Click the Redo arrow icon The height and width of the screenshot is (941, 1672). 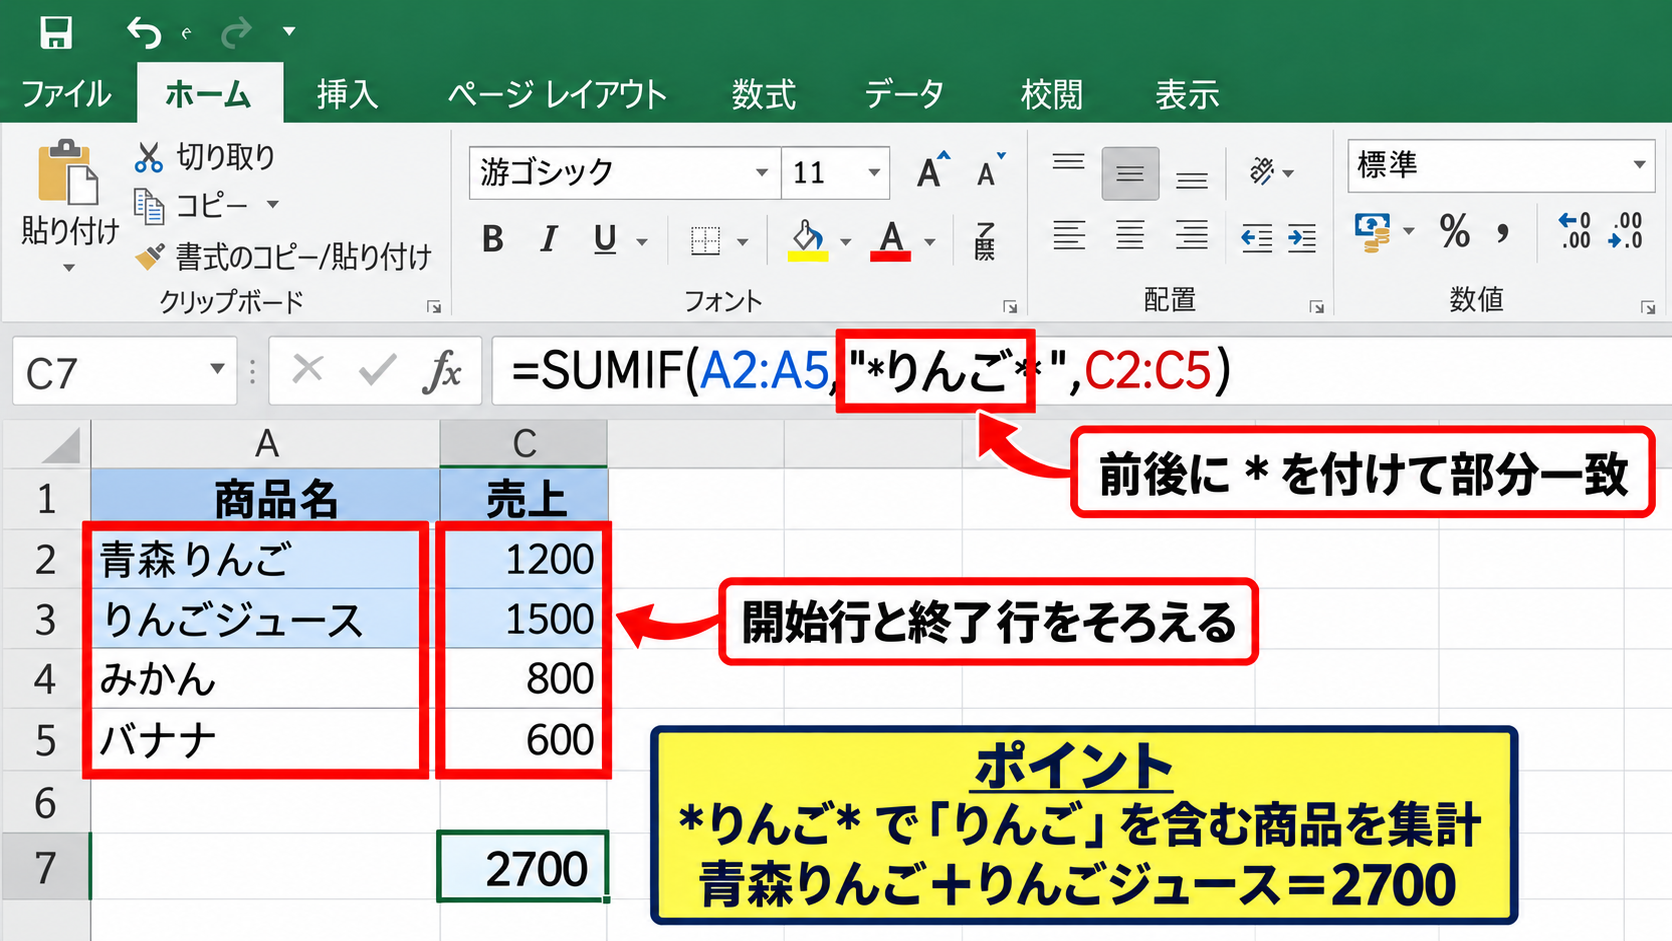[x=236, y=32]
